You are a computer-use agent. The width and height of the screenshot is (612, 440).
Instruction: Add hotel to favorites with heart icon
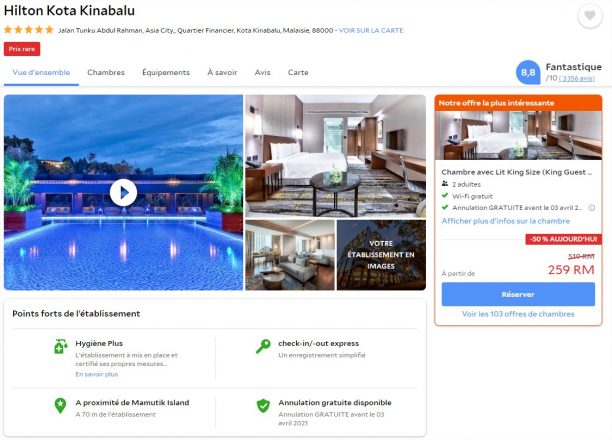(590, 16)
